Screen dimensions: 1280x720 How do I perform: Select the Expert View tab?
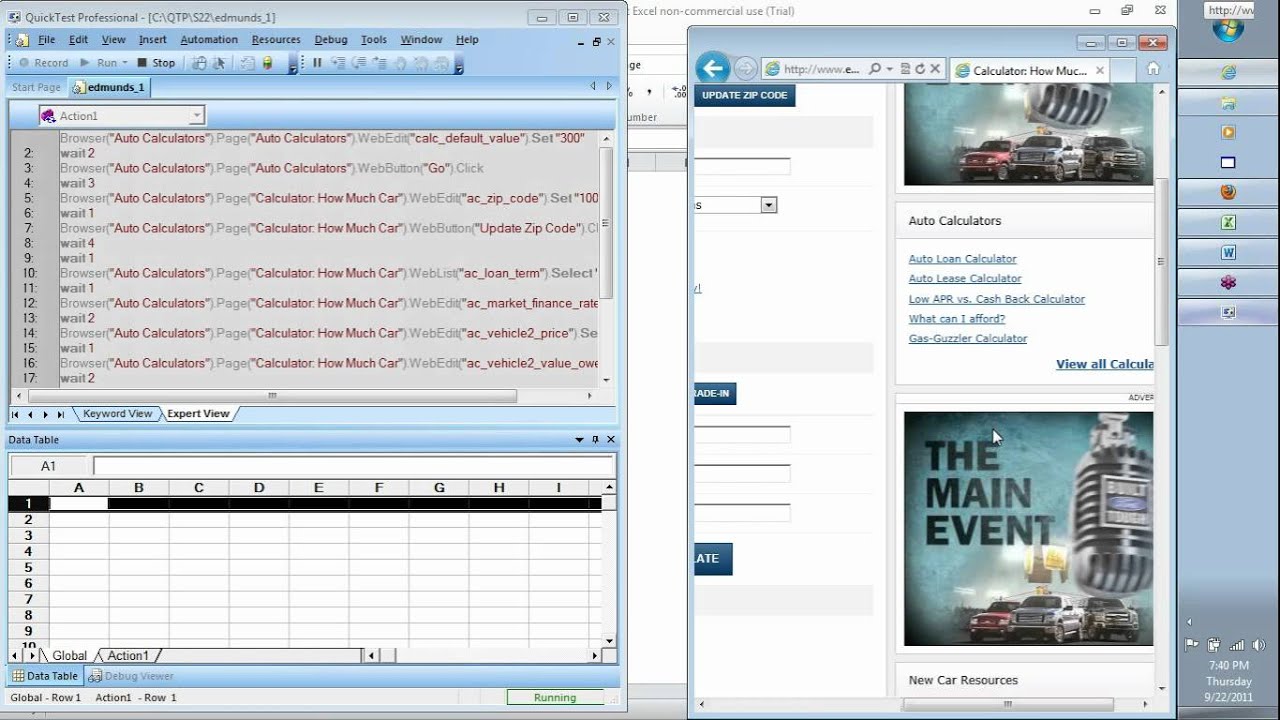(198, 413)
